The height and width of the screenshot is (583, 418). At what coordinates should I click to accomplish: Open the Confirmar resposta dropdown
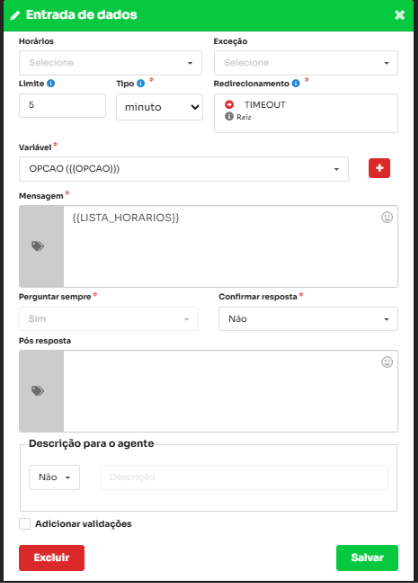(x=308, y=319)
